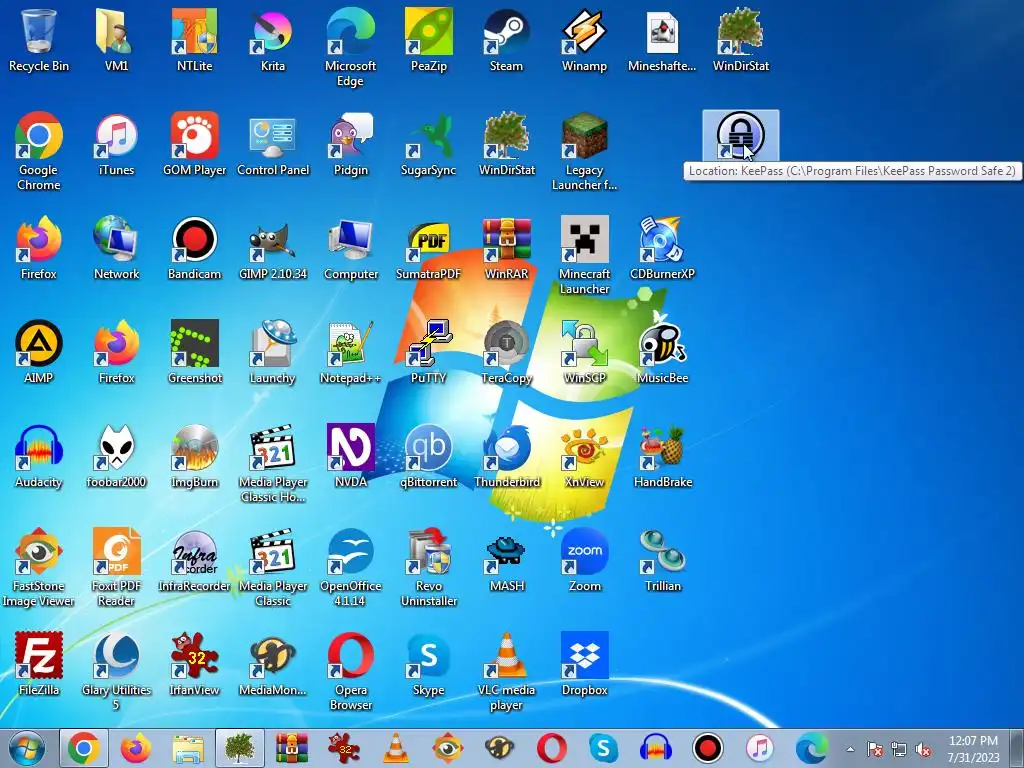Click the NVDA desktop shortcut
1024x768 pixels.
(350, 456)
